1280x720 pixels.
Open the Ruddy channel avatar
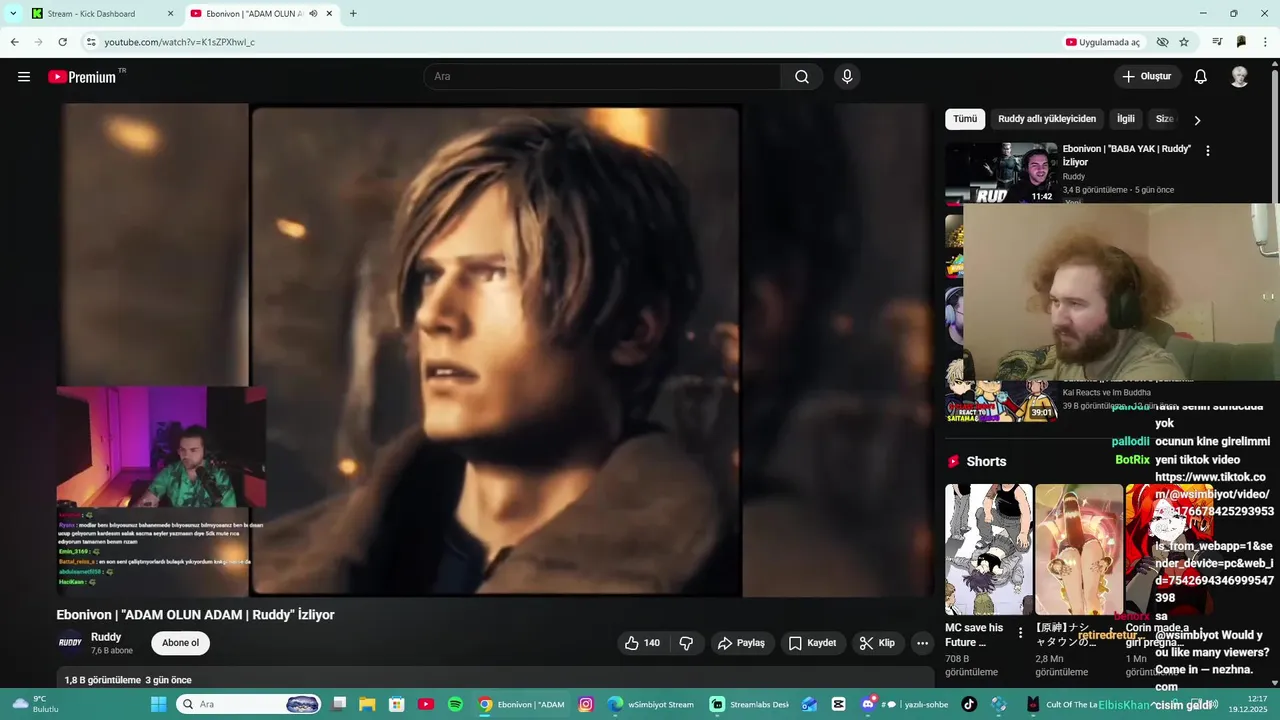tap(70, 643)
